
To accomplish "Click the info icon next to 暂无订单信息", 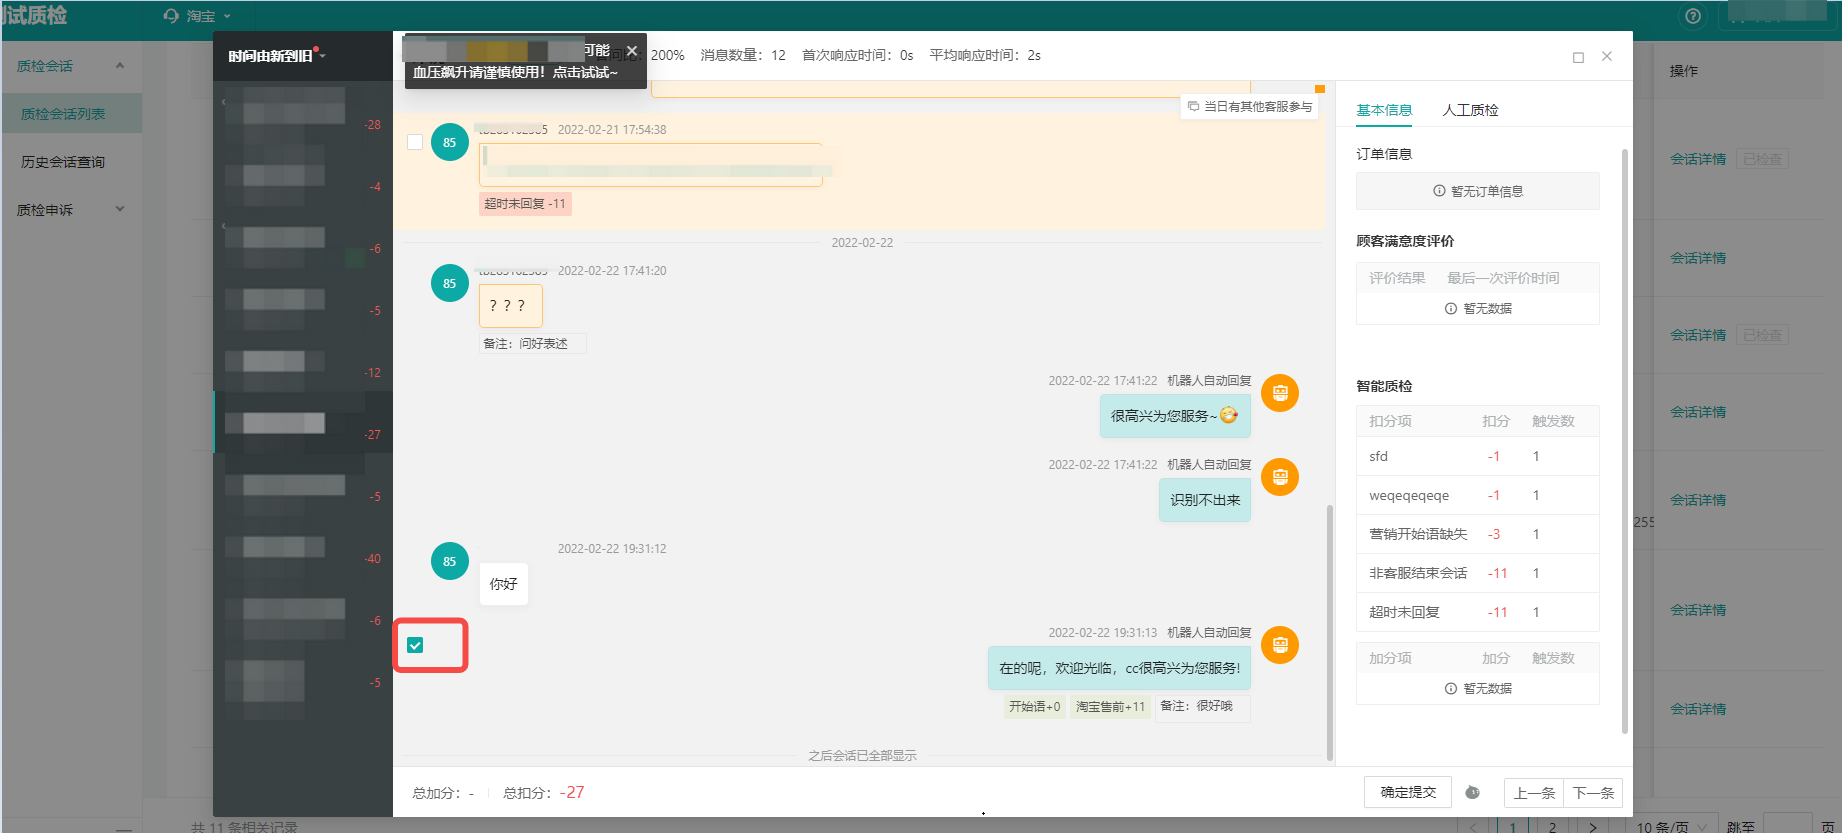I will 1439,191.
